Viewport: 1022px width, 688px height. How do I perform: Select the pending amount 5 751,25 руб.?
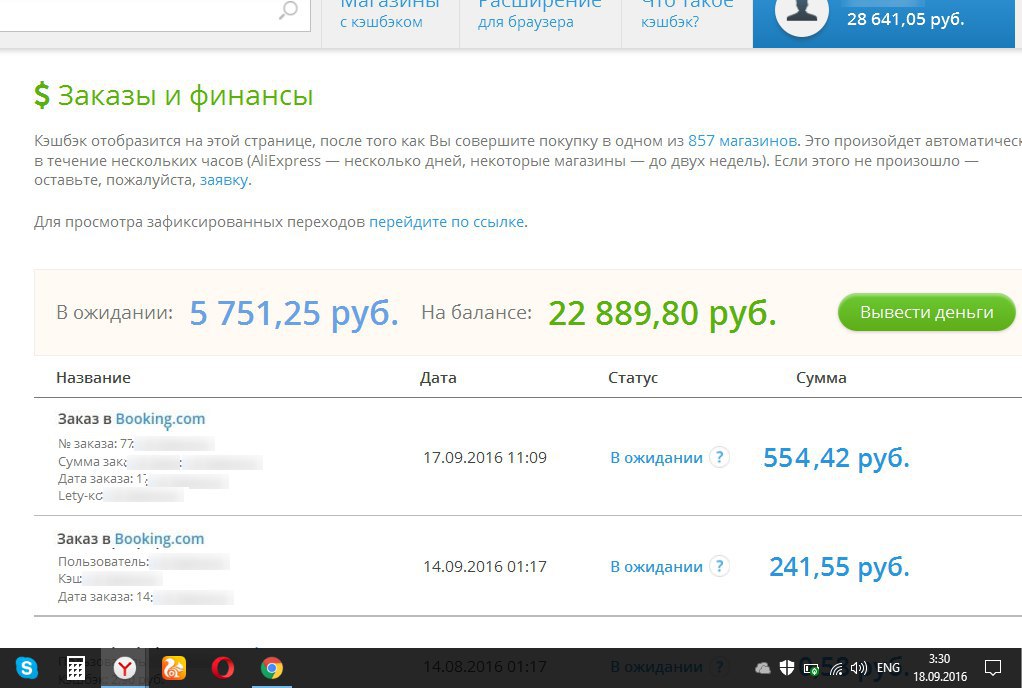[294, 313]
